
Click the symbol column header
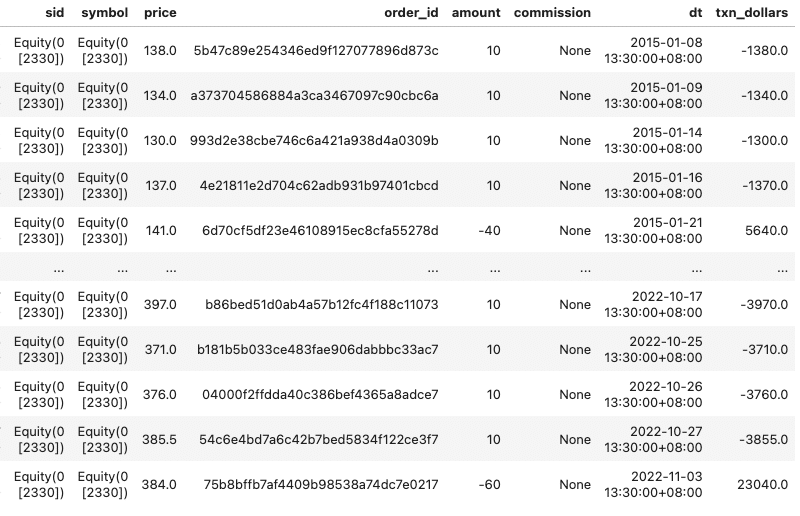pyautogui.click(x=103, y=13)
